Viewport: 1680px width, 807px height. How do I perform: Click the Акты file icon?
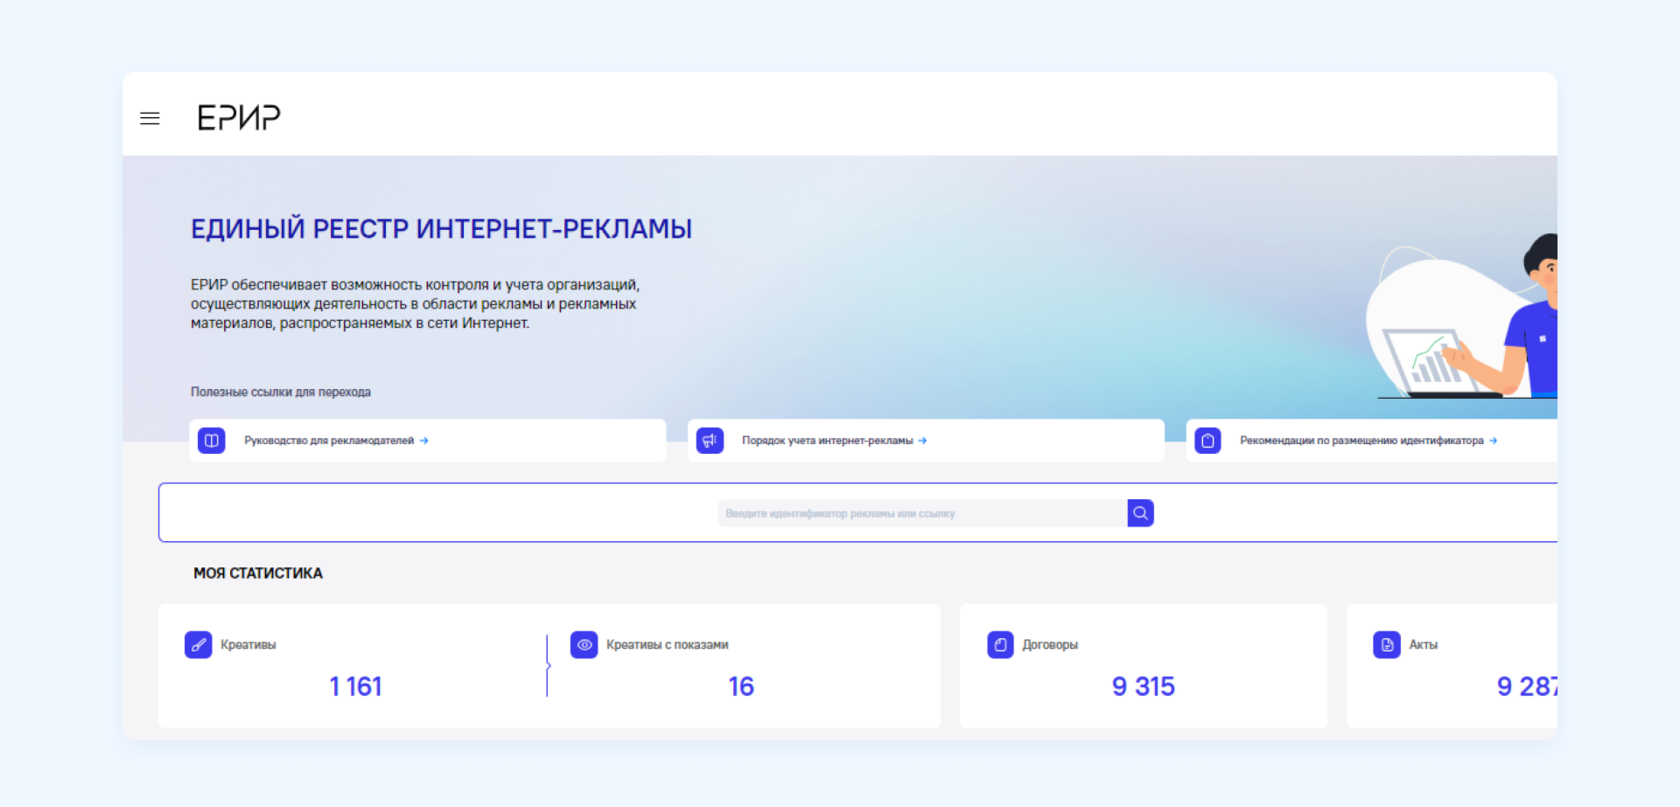point(1387,645)
